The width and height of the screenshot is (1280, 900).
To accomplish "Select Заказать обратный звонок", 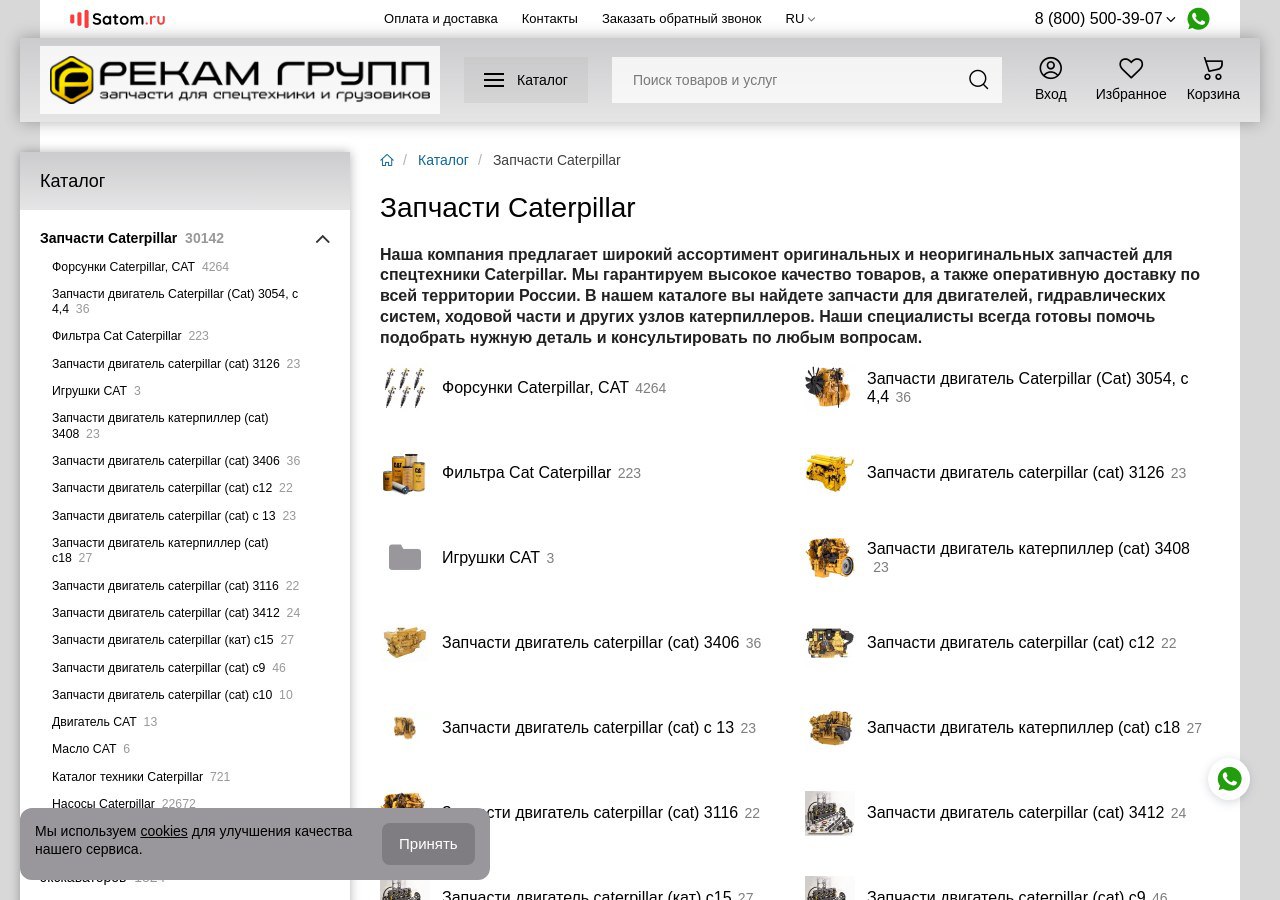I will coord(681,19).
